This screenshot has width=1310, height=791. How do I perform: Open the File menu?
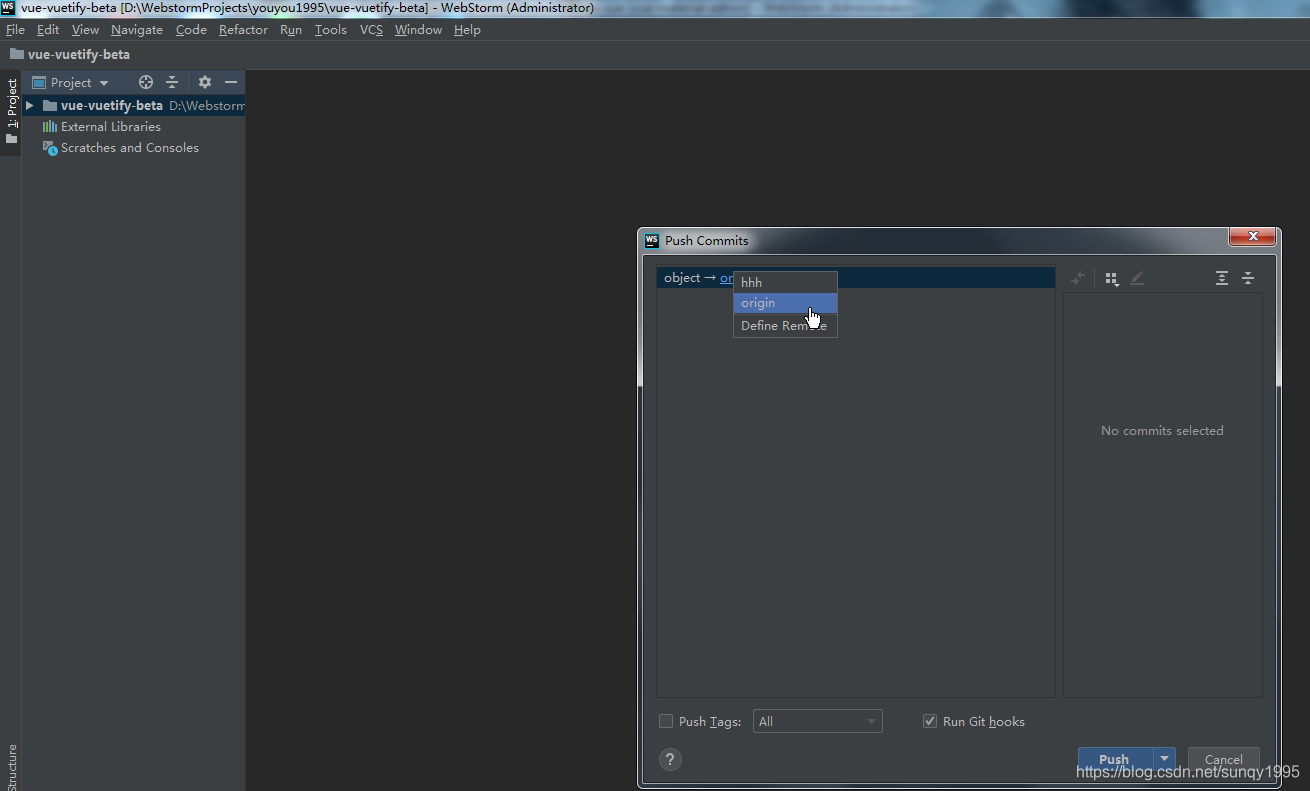point(15,30)
